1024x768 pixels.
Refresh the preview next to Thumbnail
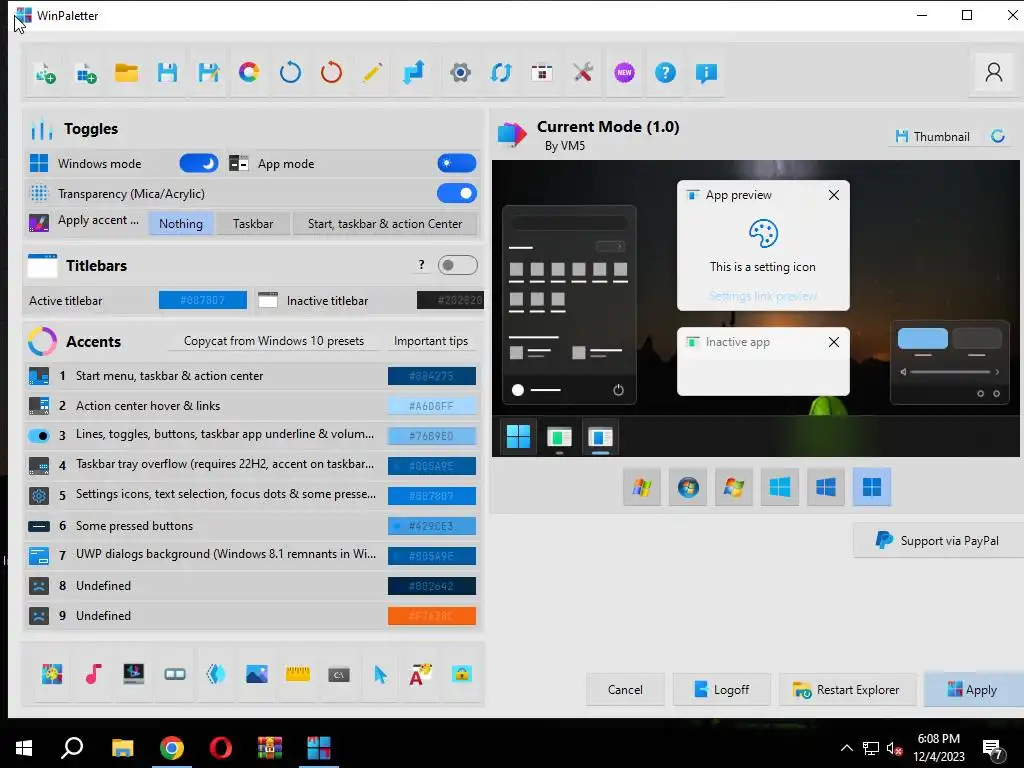pos(998,136)
